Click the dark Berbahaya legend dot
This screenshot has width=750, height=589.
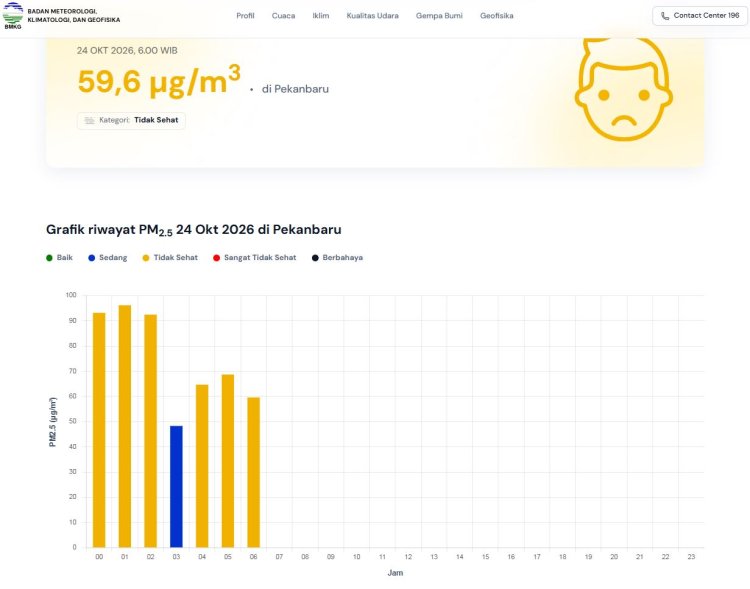(x=315, y=258)
